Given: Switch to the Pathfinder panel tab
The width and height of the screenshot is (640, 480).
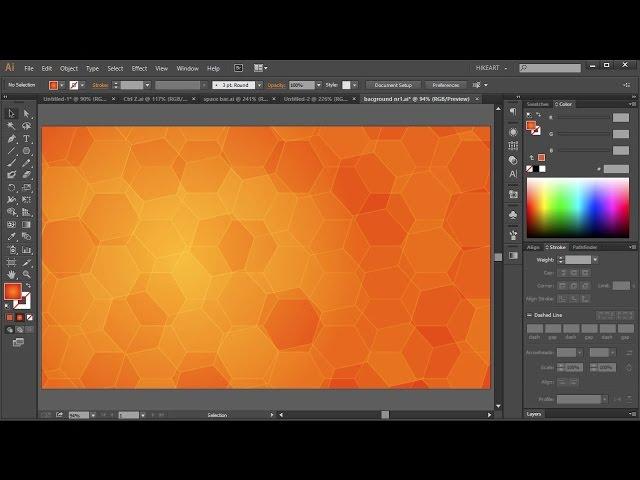Looking at the screenshot, I should 584,247.
